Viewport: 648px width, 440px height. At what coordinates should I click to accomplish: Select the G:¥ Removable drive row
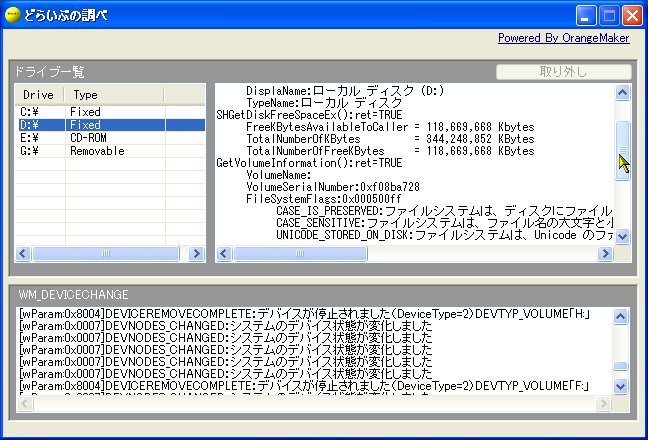(x=110, y=151)
